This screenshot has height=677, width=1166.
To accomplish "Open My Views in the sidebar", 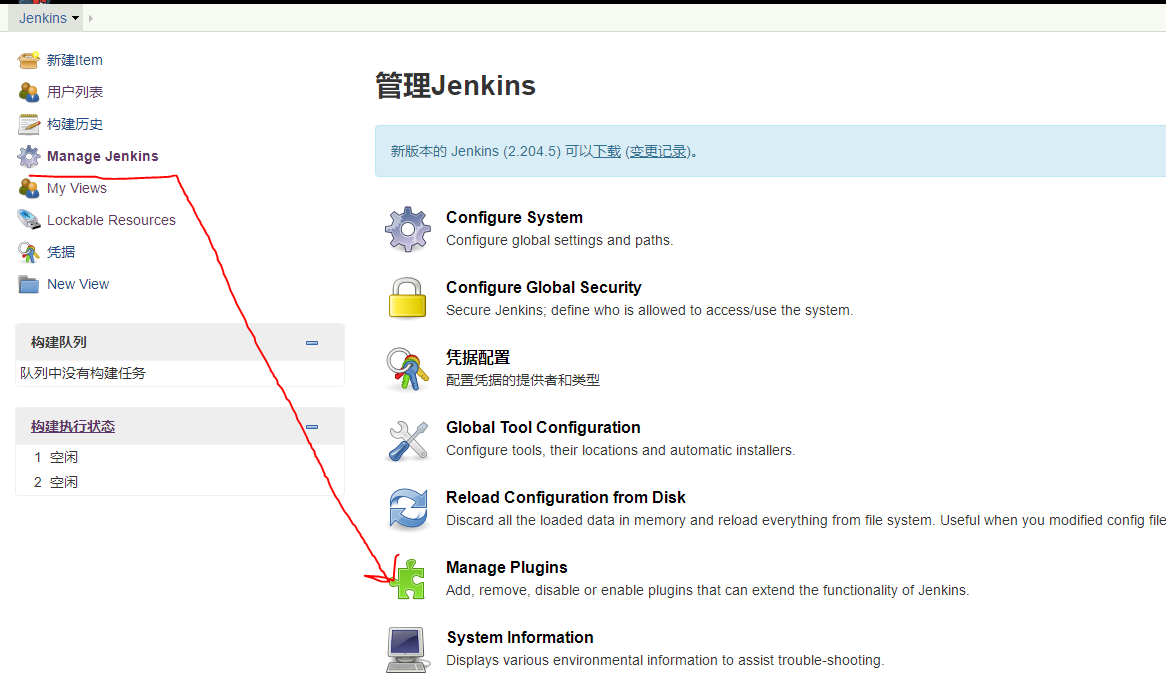I will [77, 188].
